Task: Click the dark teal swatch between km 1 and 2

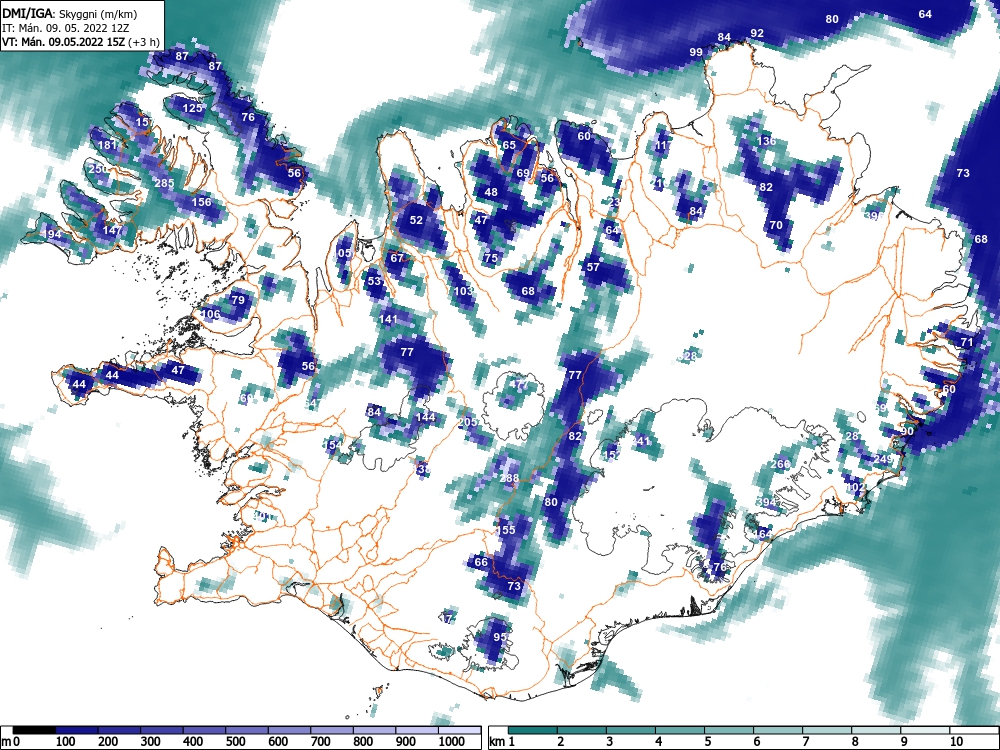Action: (x=534, y=730)
